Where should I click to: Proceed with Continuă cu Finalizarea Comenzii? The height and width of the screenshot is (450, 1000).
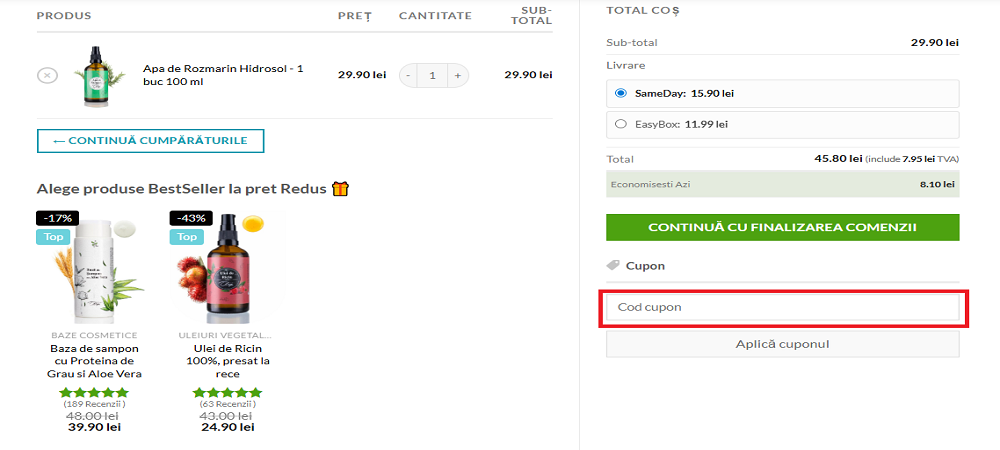pos(782,227)
